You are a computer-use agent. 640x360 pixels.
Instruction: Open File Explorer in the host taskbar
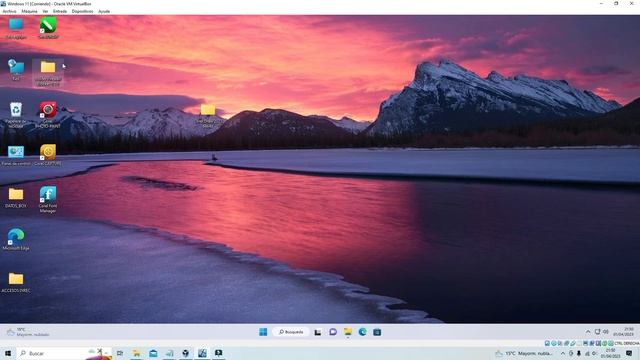click(136, 353)
